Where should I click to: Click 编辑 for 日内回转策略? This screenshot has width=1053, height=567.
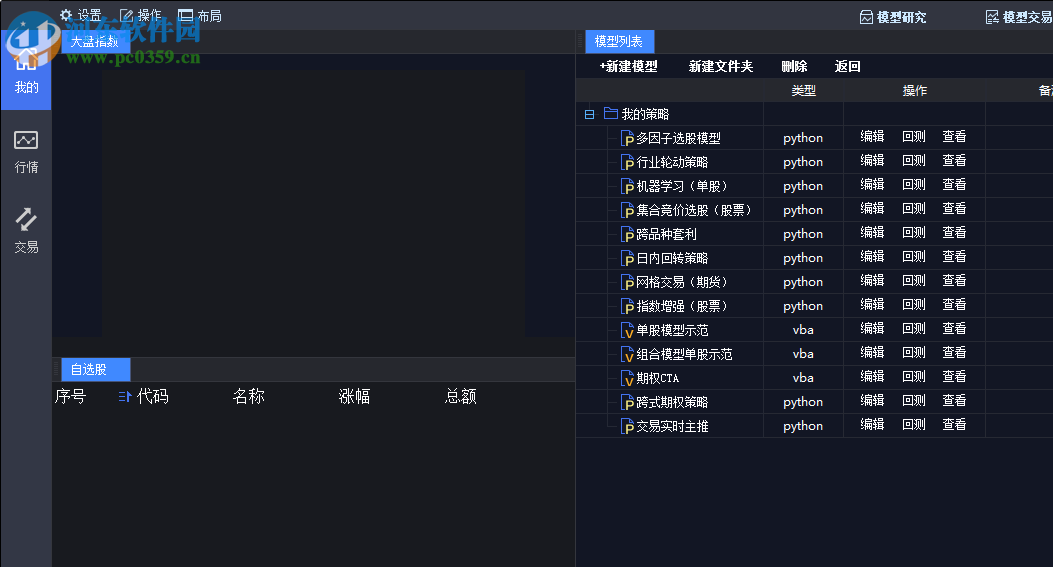point(872,257)
